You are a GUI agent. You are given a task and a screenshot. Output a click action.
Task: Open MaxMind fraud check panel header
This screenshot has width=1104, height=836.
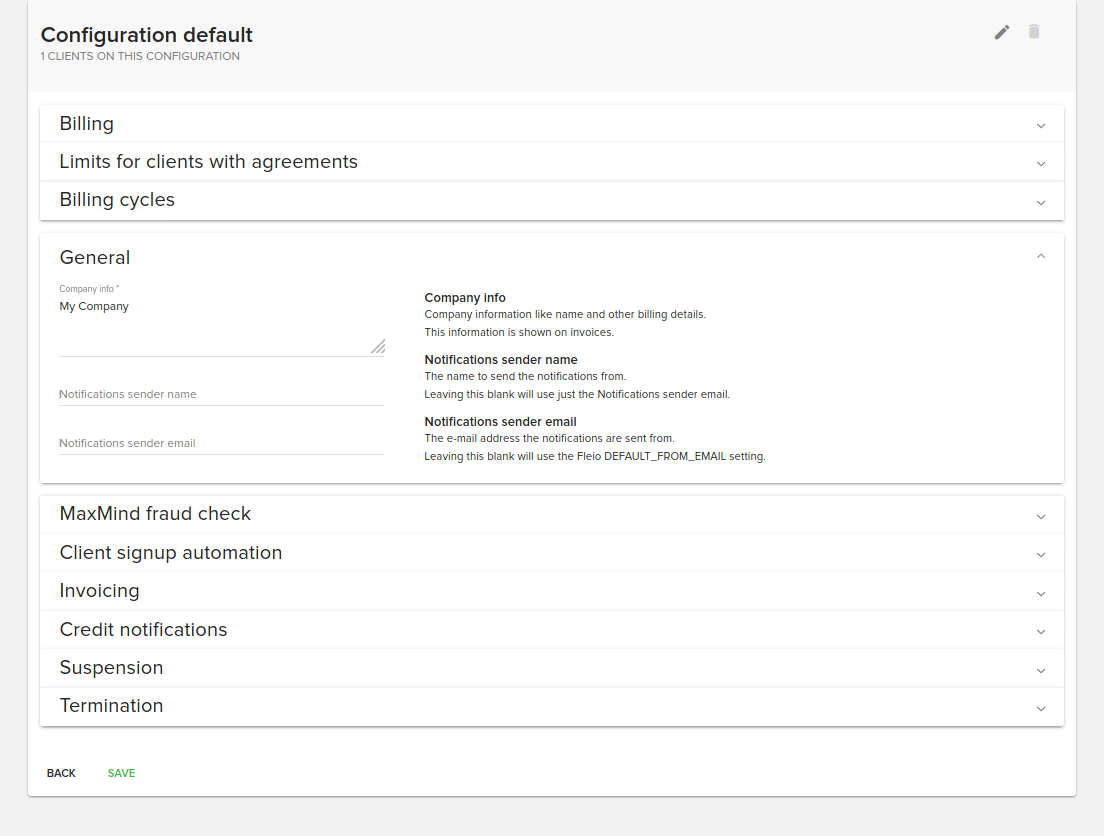pos(551,514)
